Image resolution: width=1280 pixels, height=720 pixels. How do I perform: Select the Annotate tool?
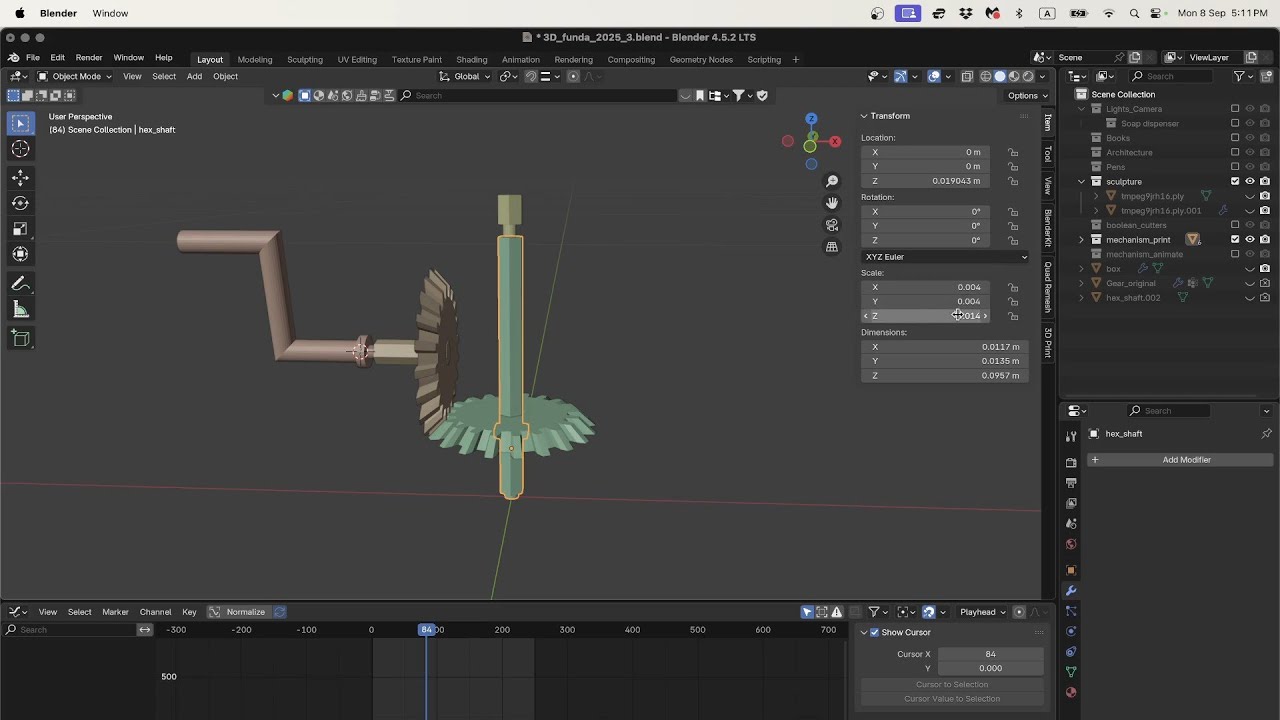coord(20,284)
